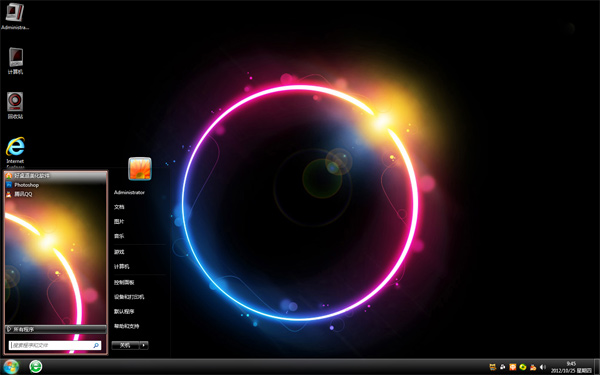Select the Internet Explorer desktop icon
The image size is (600, 375).
(x=15, y=153)
